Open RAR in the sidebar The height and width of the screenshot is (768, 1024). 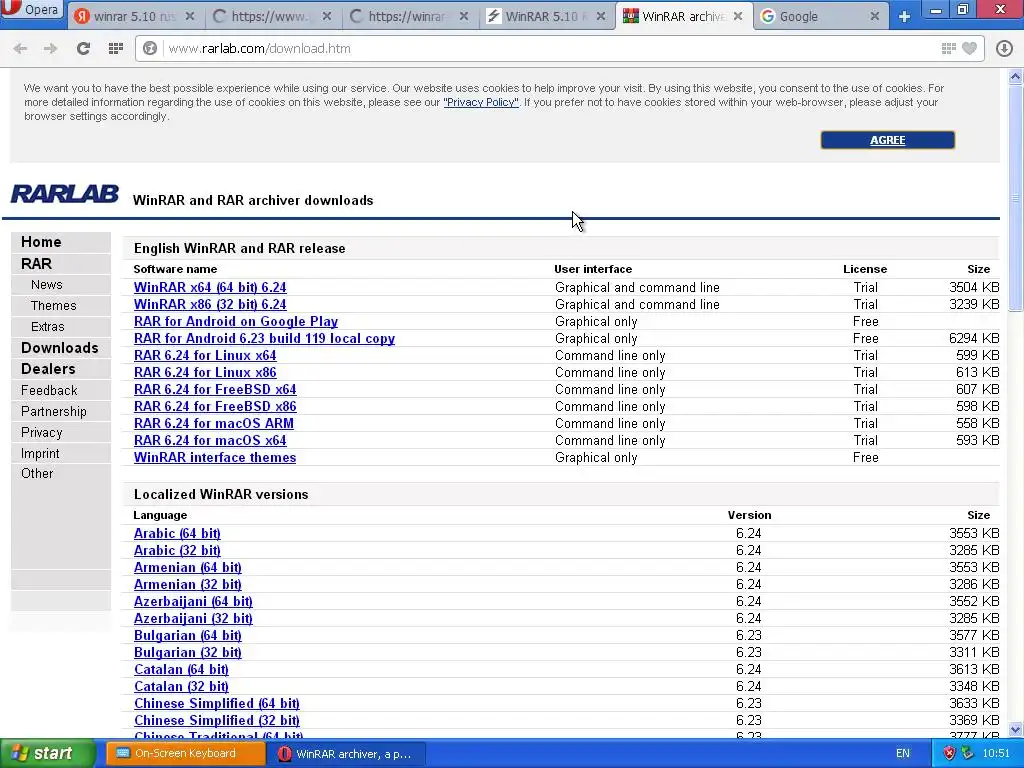[x=36, y=264]
